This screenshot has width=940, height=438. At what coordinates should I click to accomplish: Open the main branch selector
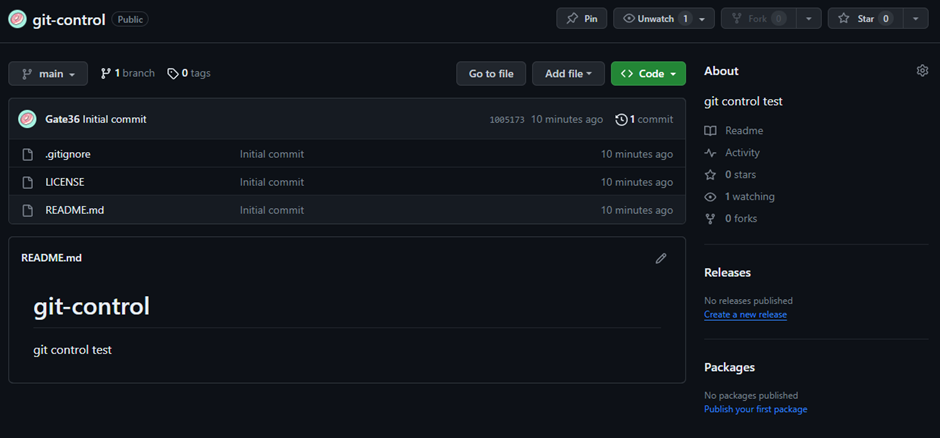[48, 74]
